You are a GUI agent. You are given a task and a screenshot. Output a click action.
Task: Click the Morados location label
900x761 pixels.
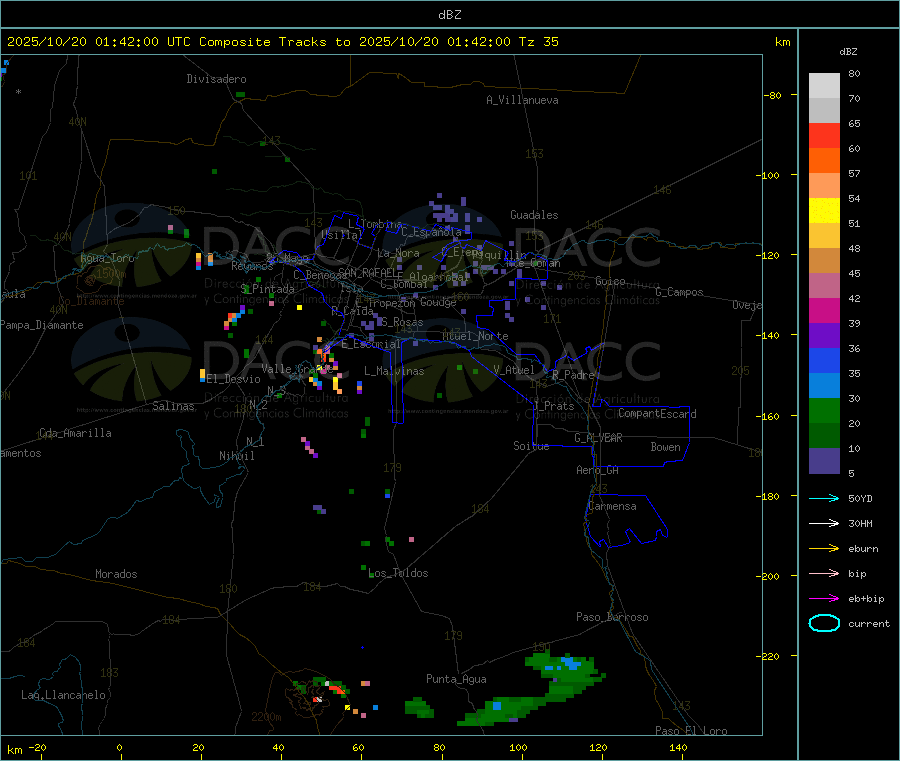(x=116, y=574)
